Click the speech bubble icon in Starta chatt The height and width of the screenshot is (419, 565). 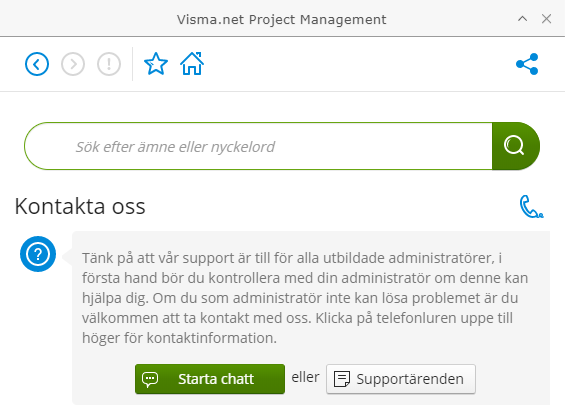pos(150,379)
